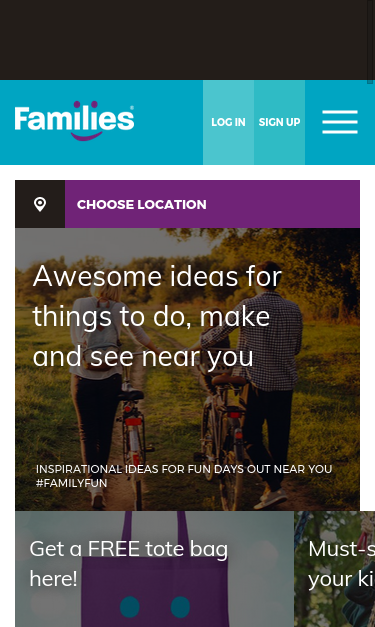The height and width of the screenshot is (627, 375).
Task: Click the 'your ki…' text on the right card
Action: click(341, 579)
